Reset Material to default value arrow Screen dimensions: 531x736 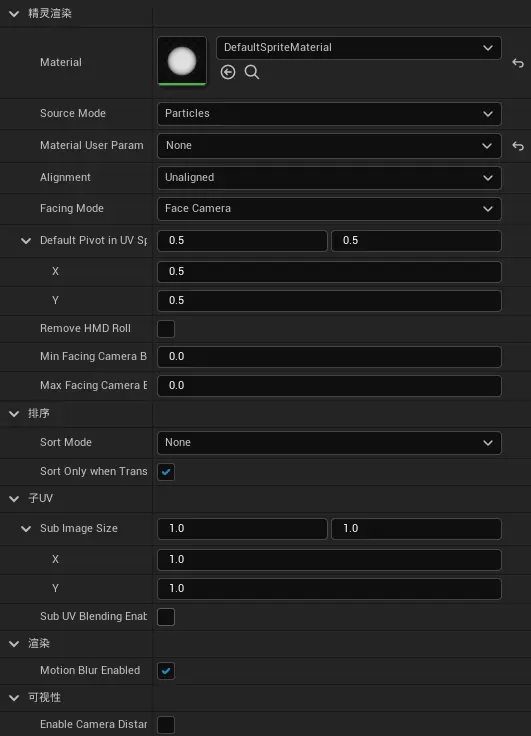click(x=518, y=63)
